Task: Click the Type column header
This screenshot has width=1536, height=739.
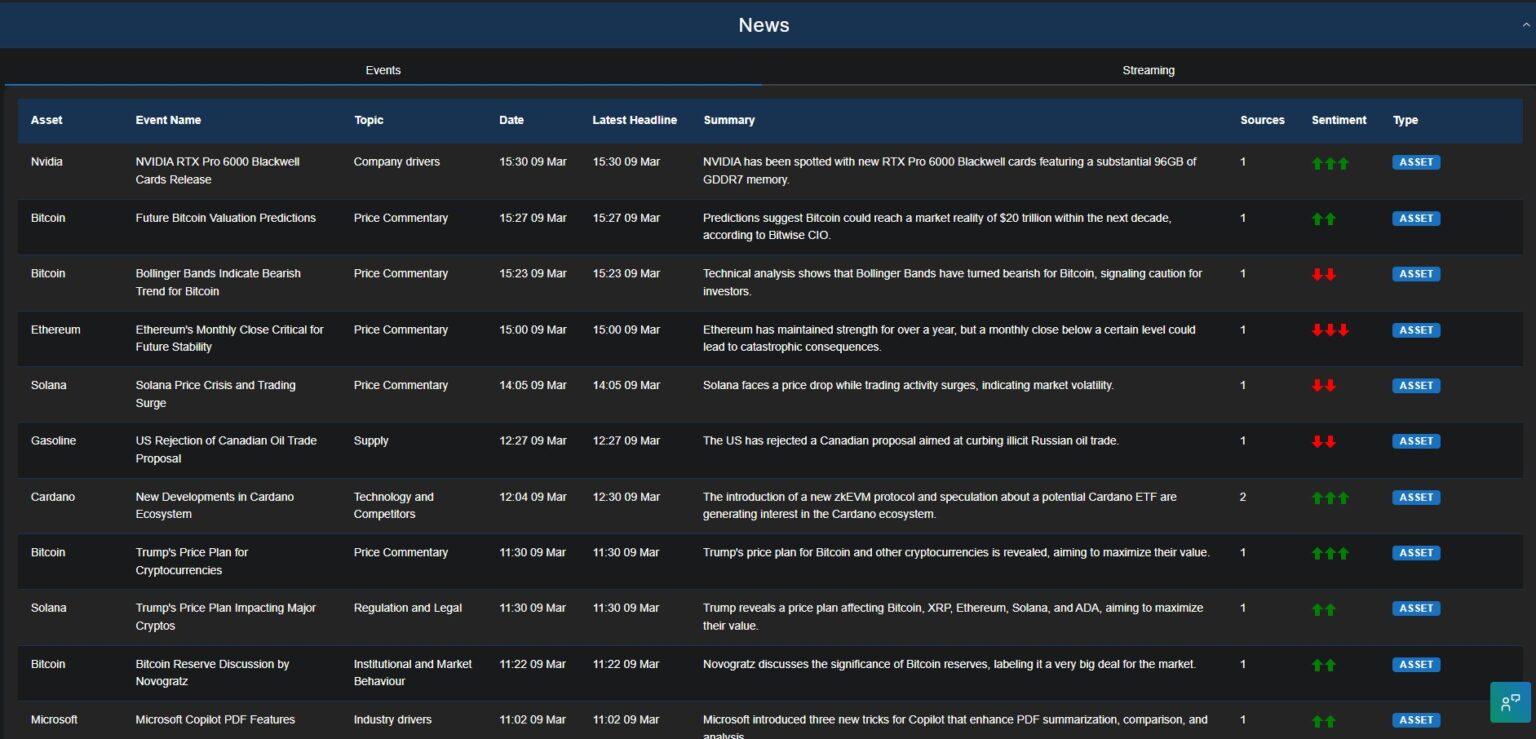Action: tap(1405, 120)
